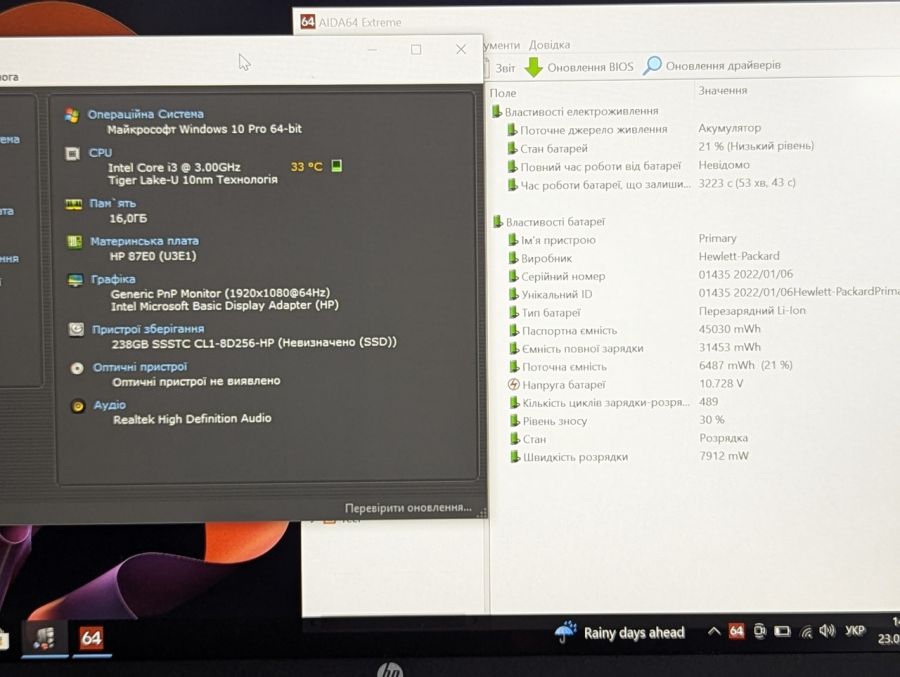Open the Материнська плата section heading
This screenshot has height=677, width=900.
pos(145,241)
